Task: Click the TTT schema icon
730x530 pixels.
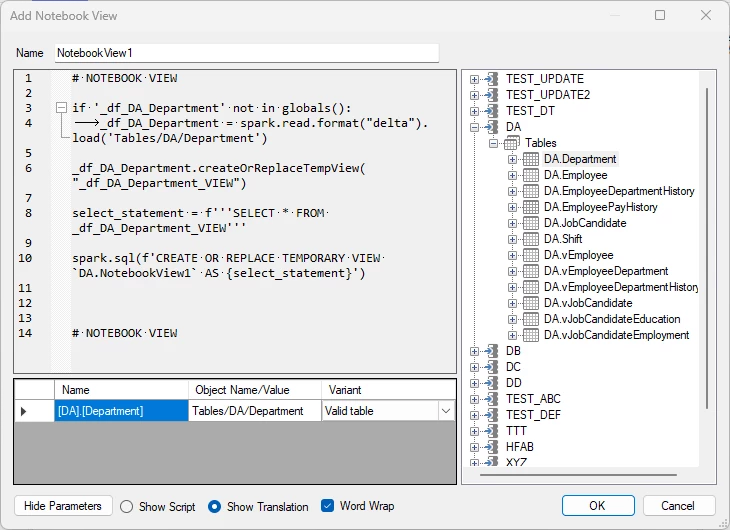Action: [x=491, y=431]
